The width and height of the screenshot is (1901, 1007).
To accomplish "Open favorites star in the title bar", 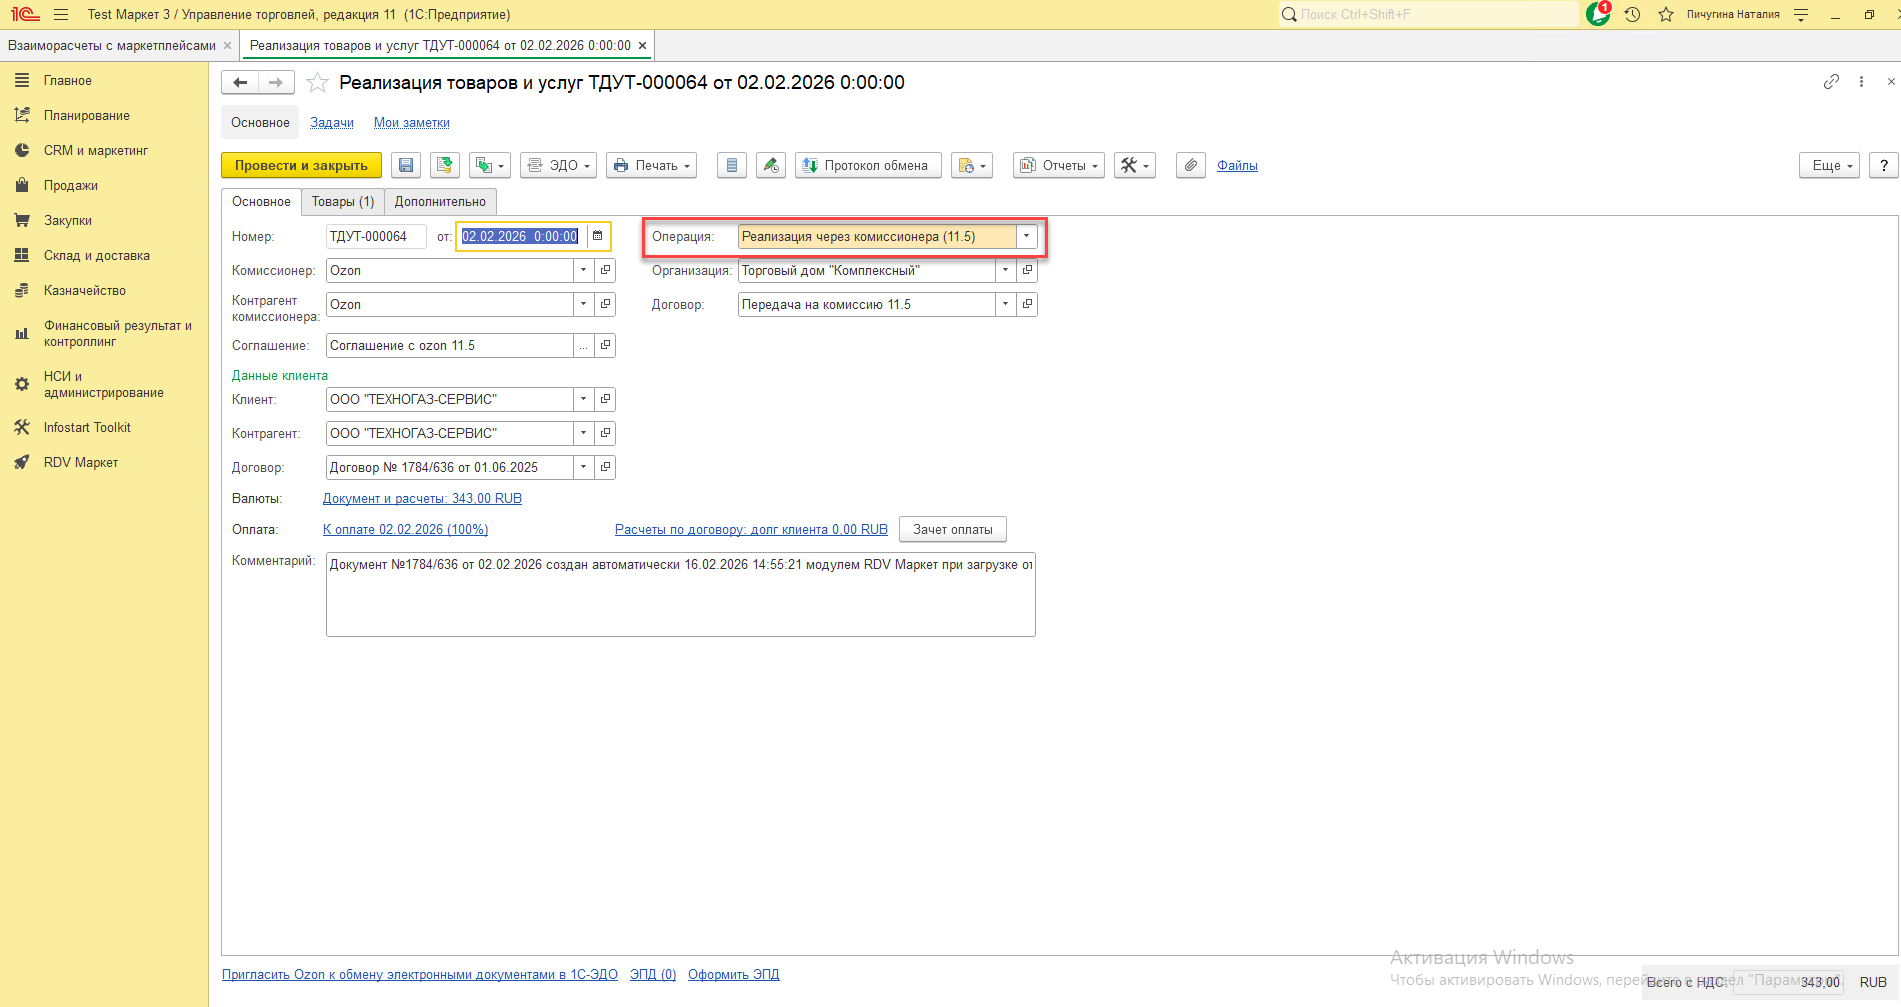I will 1666,15.
